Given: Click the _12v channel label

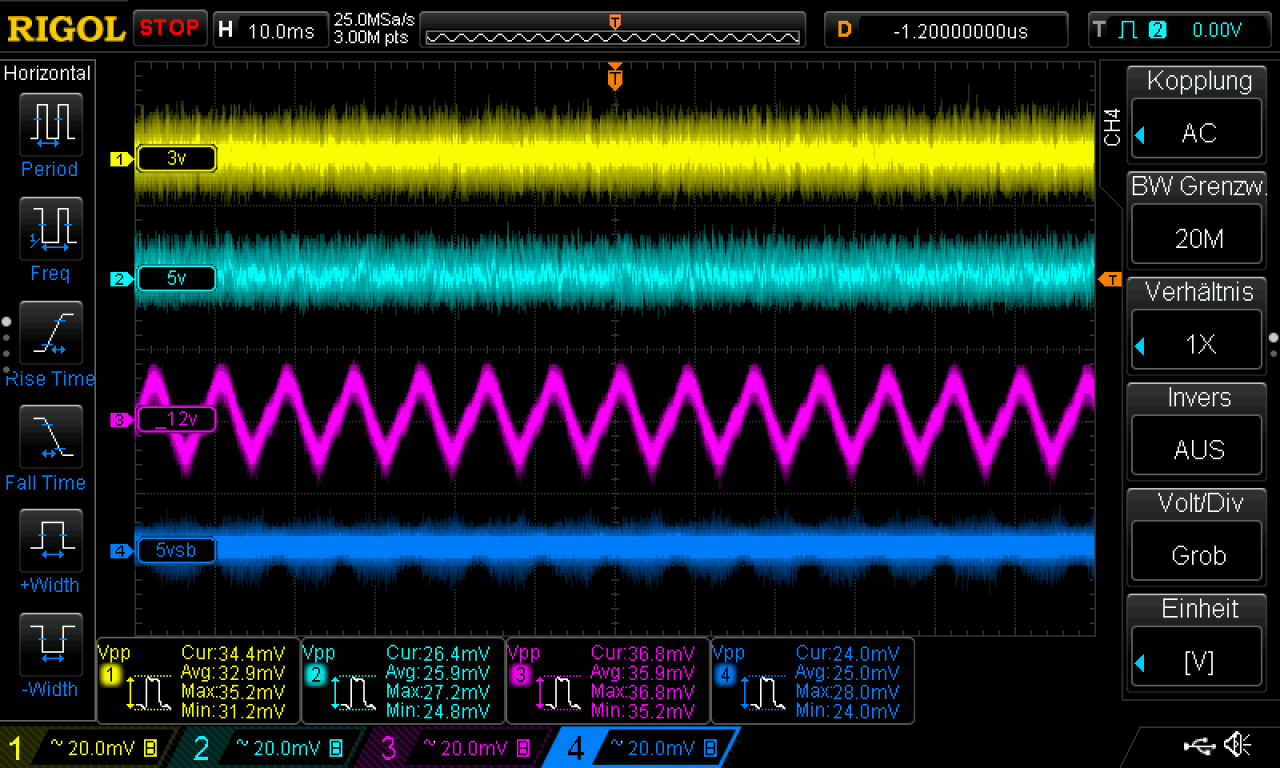Looking at the screenshot, I should tap(177, 420).
